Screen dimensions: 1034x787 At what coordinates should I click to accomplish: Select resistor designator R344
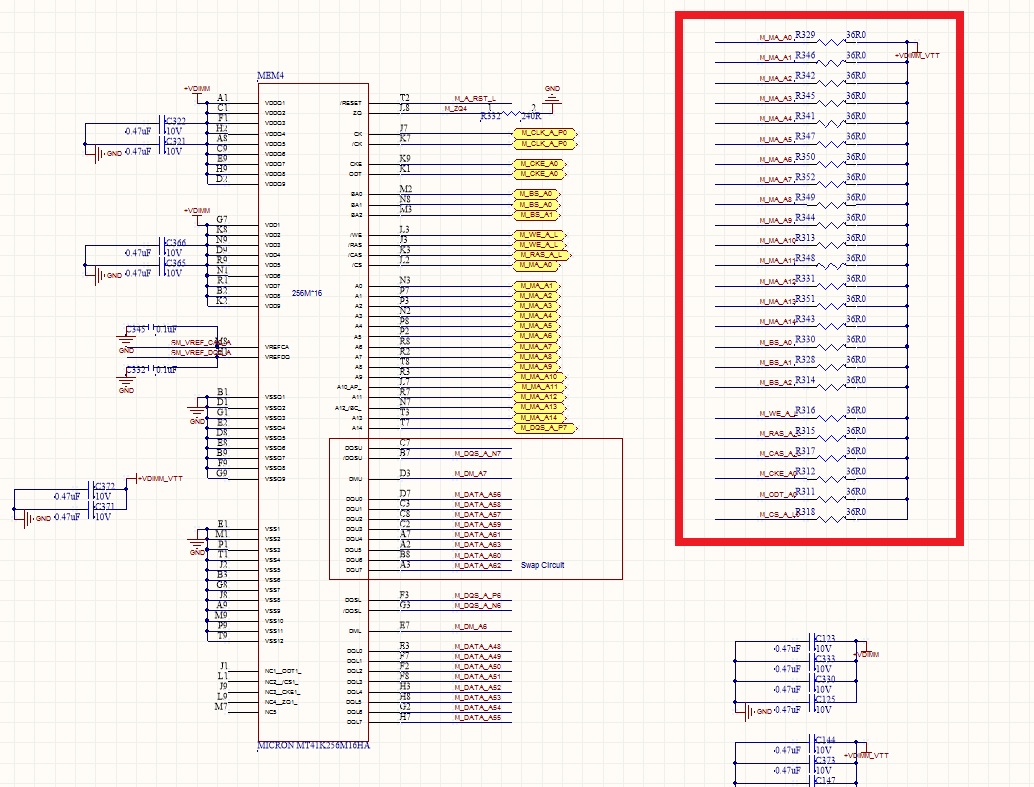coord(805,218)
